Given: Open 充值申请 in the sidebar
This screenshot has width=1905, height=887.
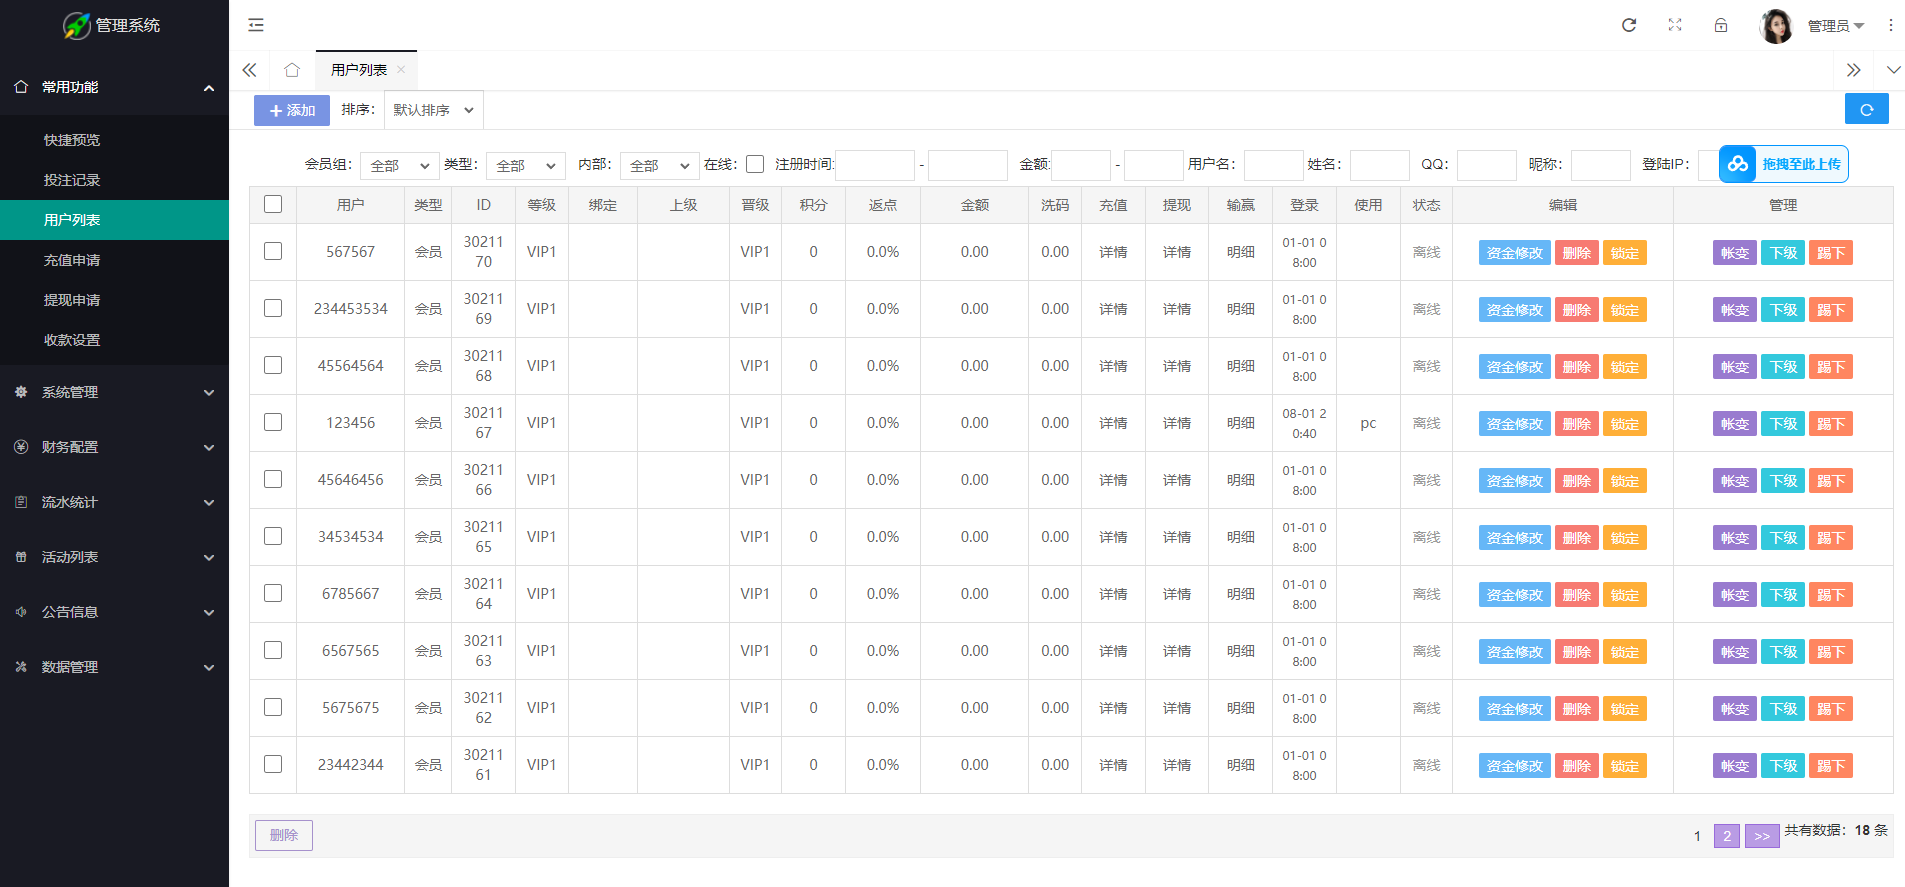Looking at the screenshot, I should click(x=72, y=260).
